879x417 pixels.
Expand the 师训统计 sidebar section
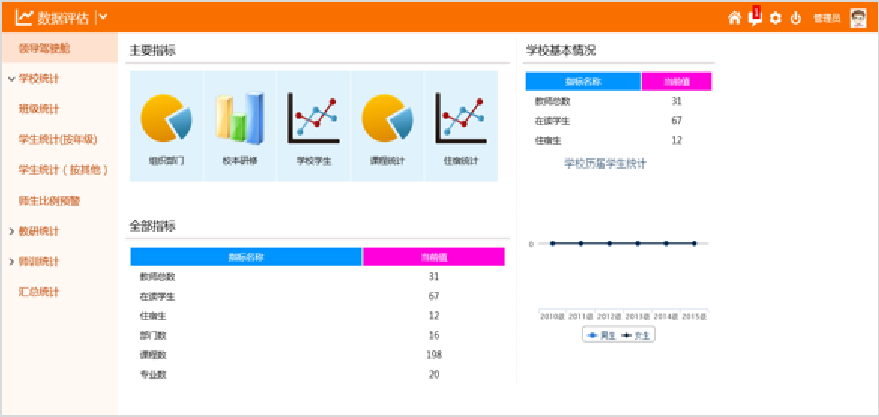tap(39, 261)
